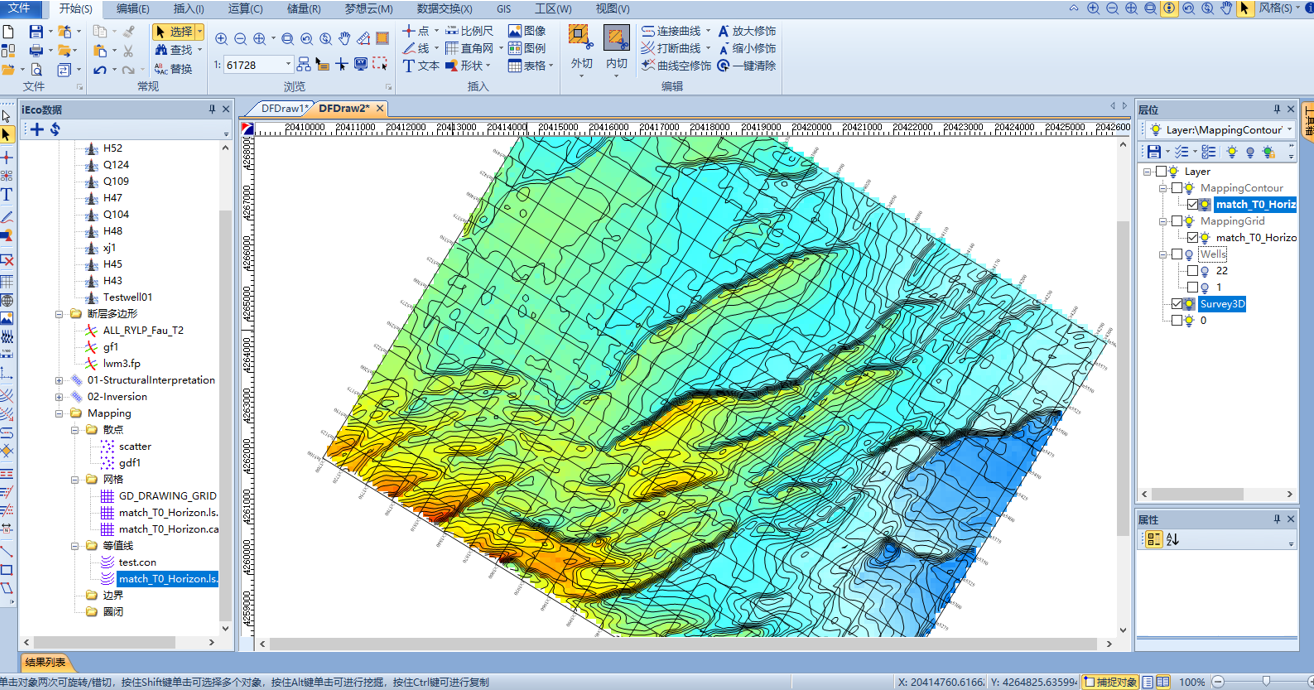Screen dimensions: 1314x690
Task: Open the Layer:\MappingContour dropdown
Action: coord(1289,130)
